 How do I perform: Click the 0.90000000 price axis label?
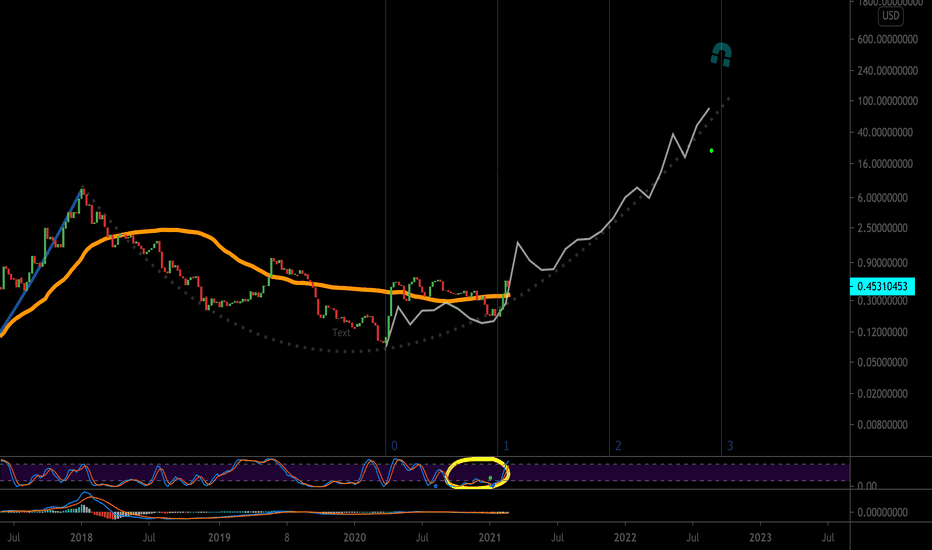tap(883, 263)
